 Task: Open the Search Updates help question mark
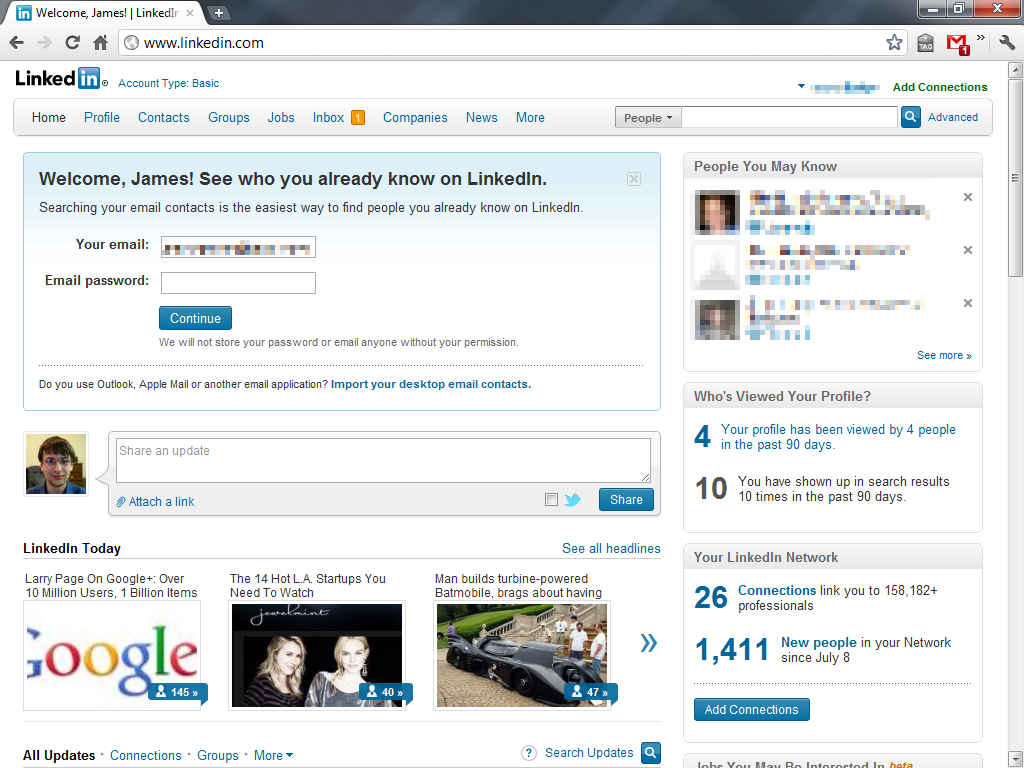pyautogui.click(x=529, y=753)
